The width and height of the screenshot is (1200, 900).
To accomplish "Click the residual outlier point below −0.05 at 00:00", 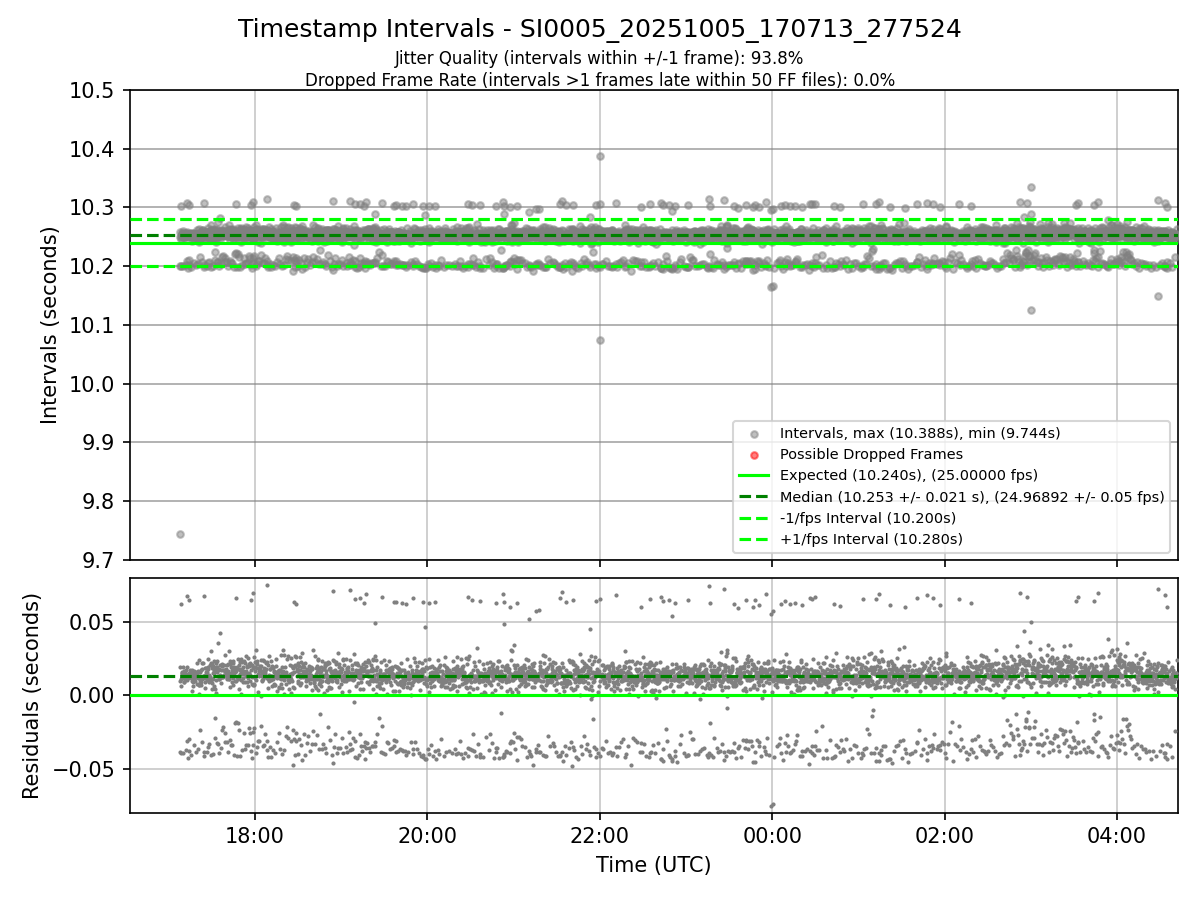I will click(x=772, y=805).
